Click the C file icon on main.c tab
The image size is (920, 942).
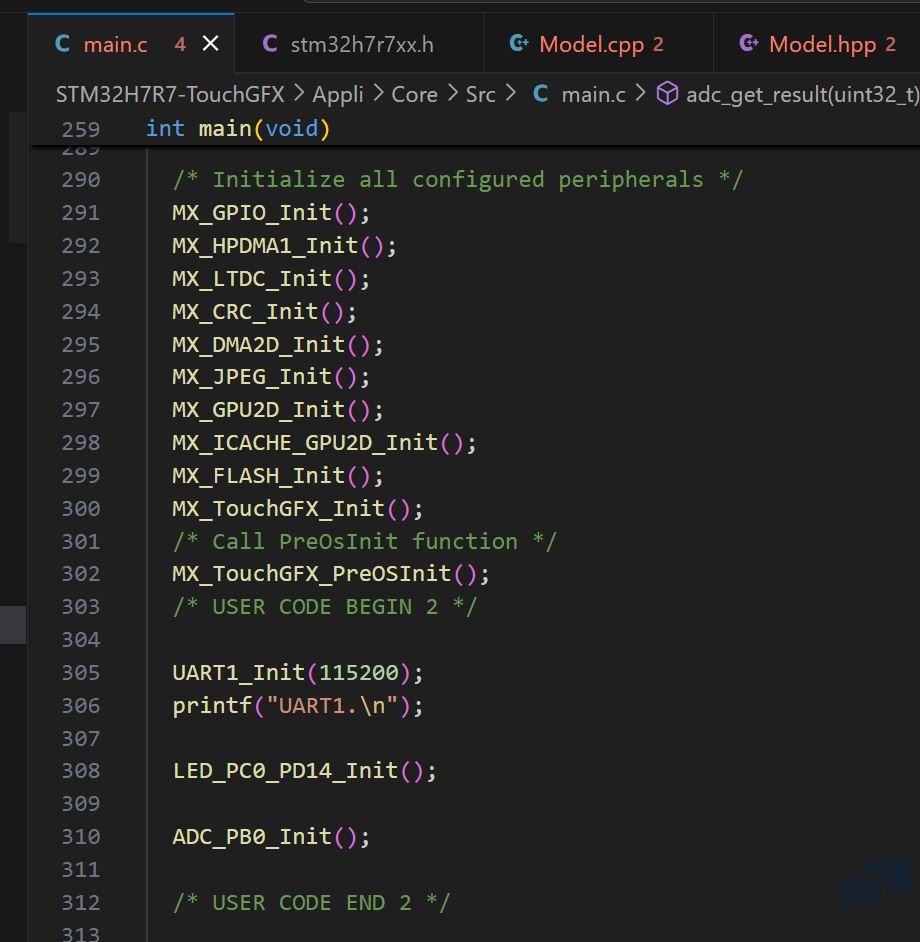62,44
